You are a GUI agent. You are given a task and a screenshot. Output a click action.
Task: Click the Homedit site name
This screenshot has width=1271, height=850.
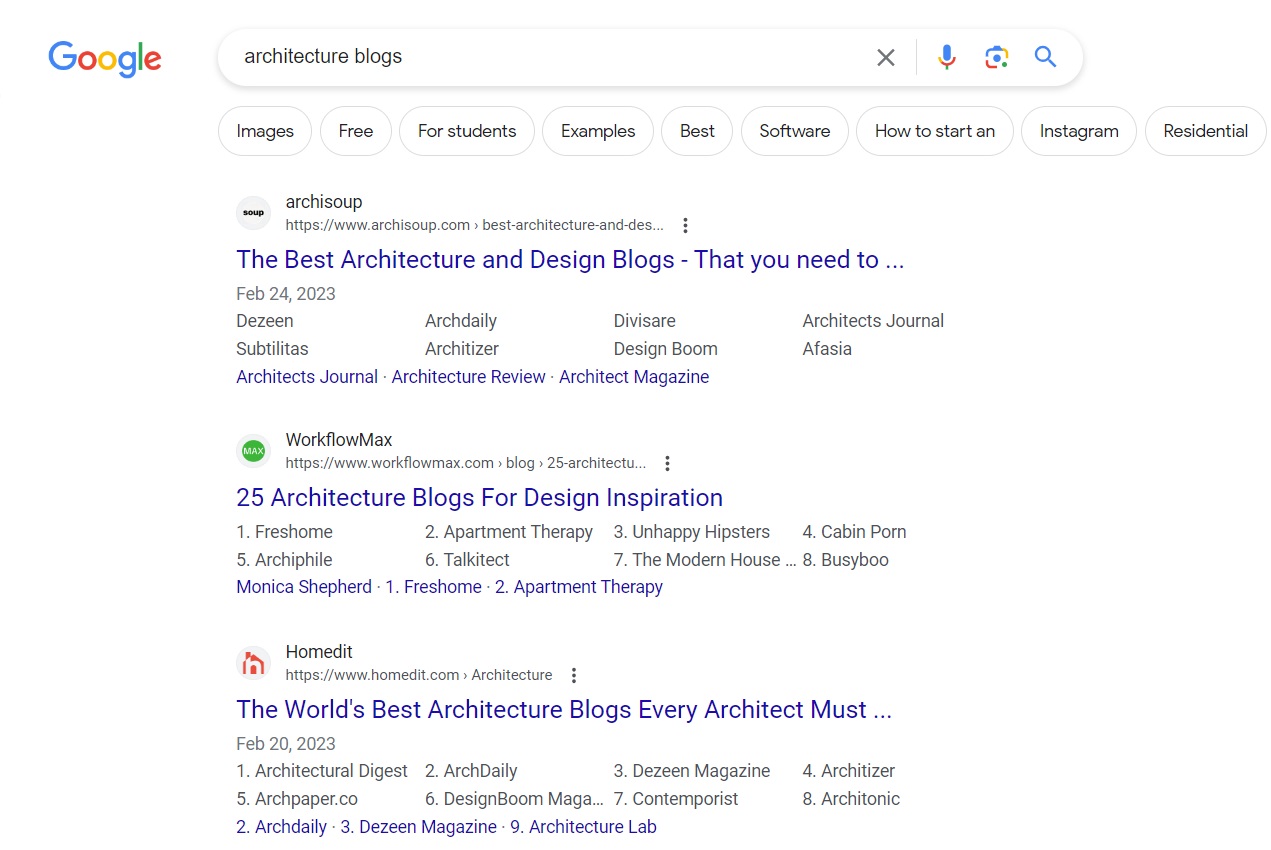[319, 652]
